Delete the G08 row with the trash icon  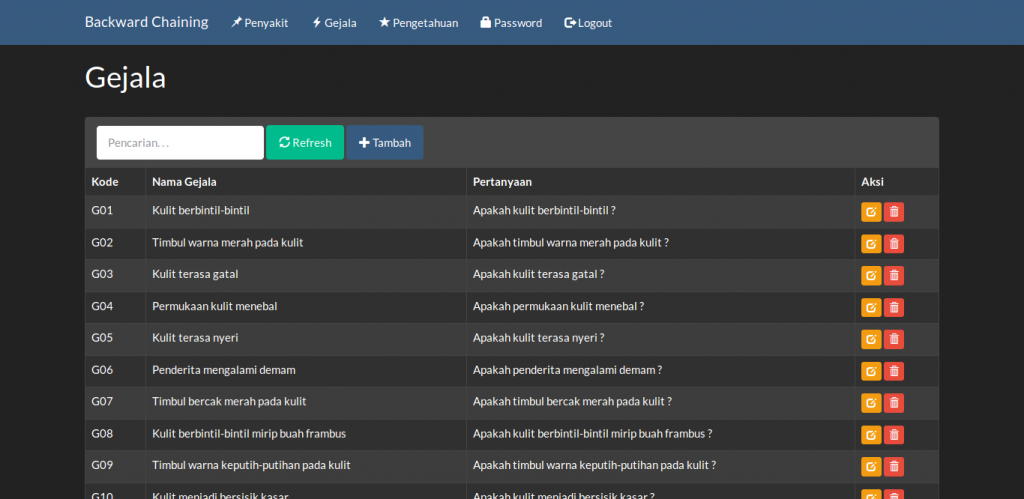pos(894,435)
